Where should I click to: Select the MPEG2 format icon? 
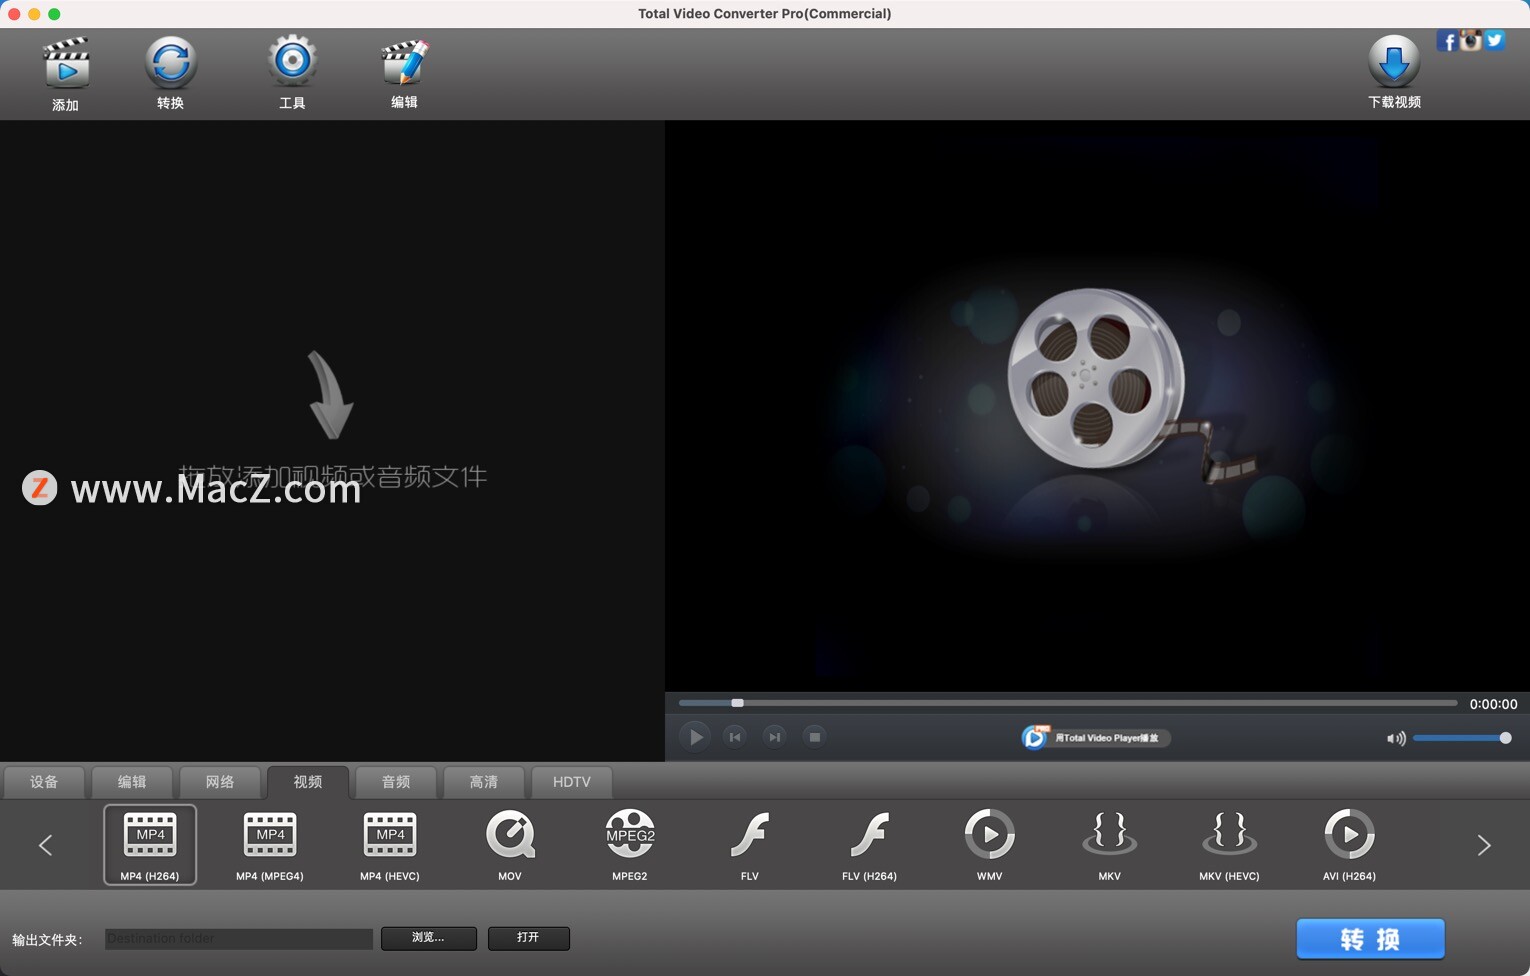click(x=630, y=835)
